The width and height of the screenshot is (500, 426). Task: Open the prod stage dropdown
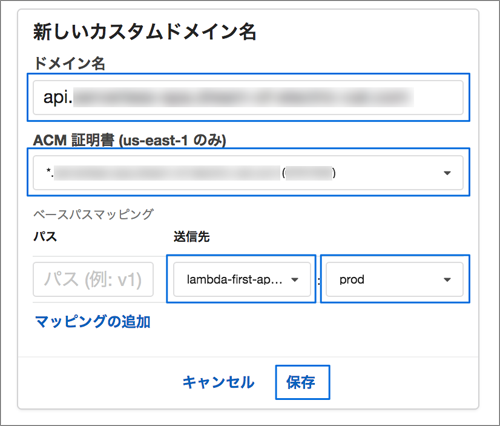pos(395,279)
